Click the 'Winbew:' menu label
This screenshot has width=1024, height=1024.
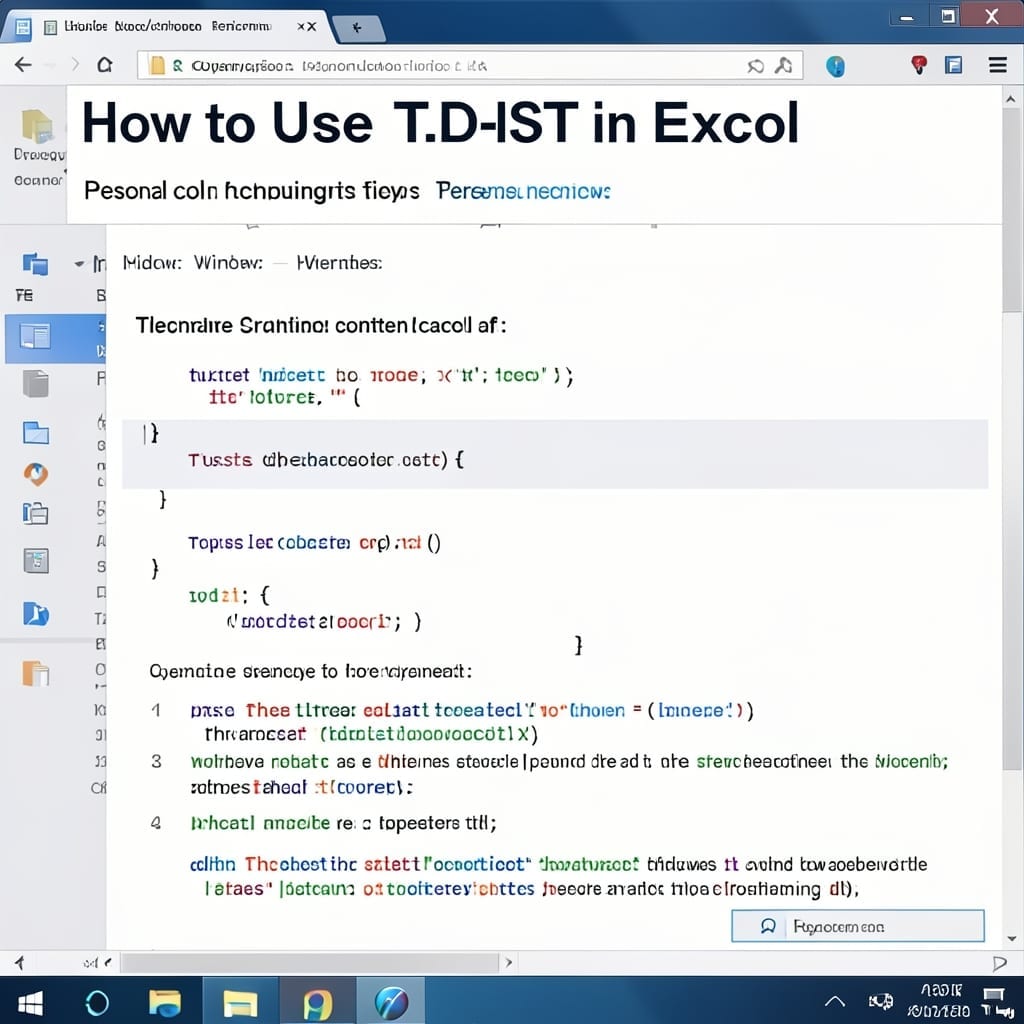[228, 263]
